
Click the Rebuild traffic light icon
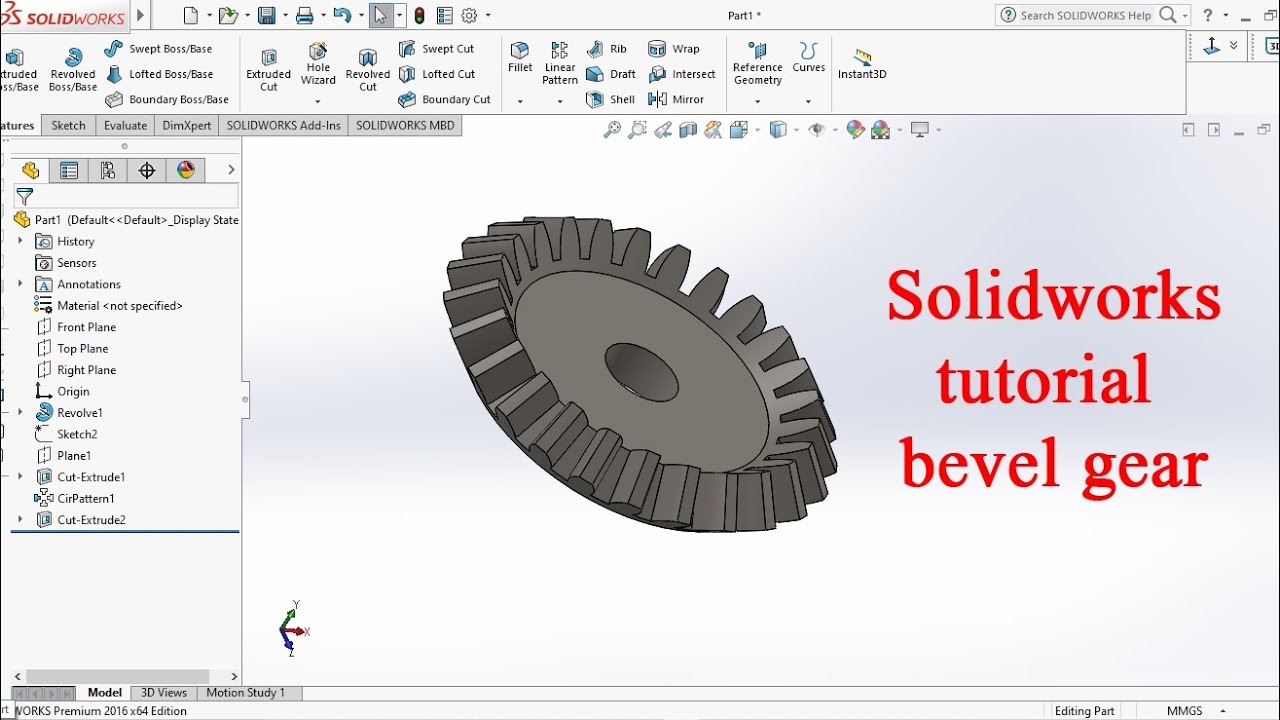(x=419, y=16)
